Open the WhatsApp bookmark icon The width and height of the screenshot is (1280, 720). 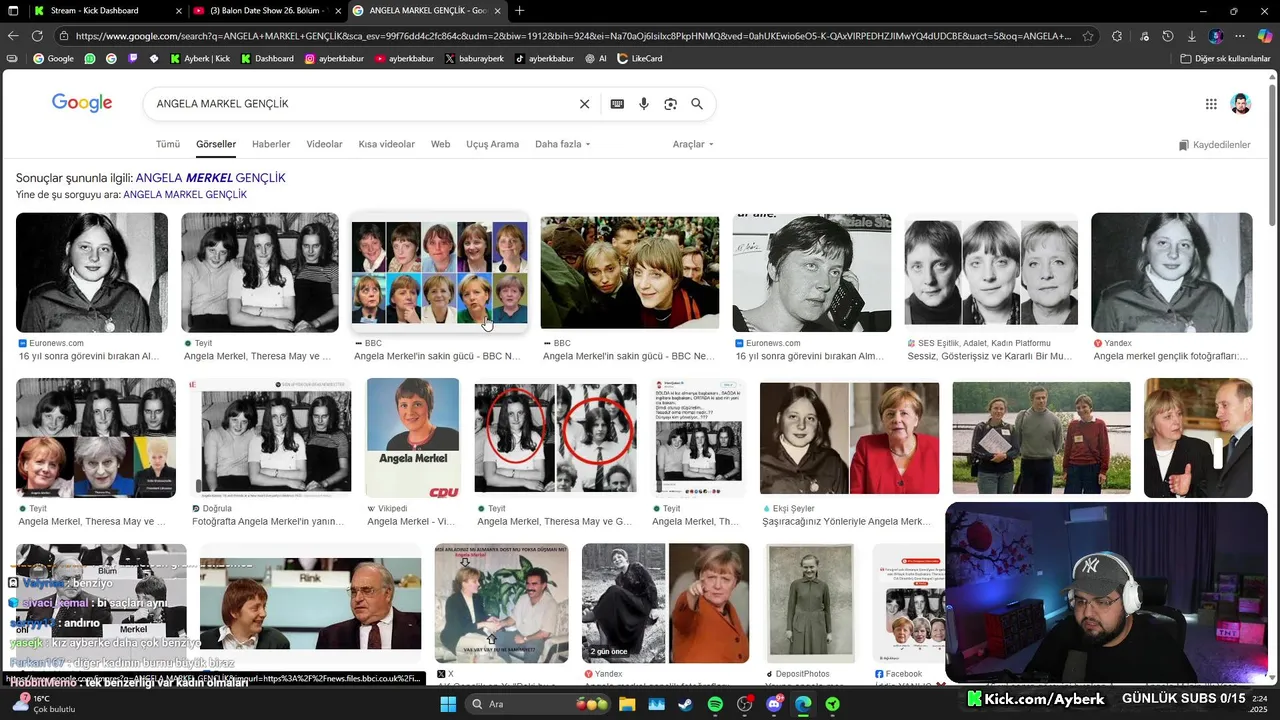point(90,59)
